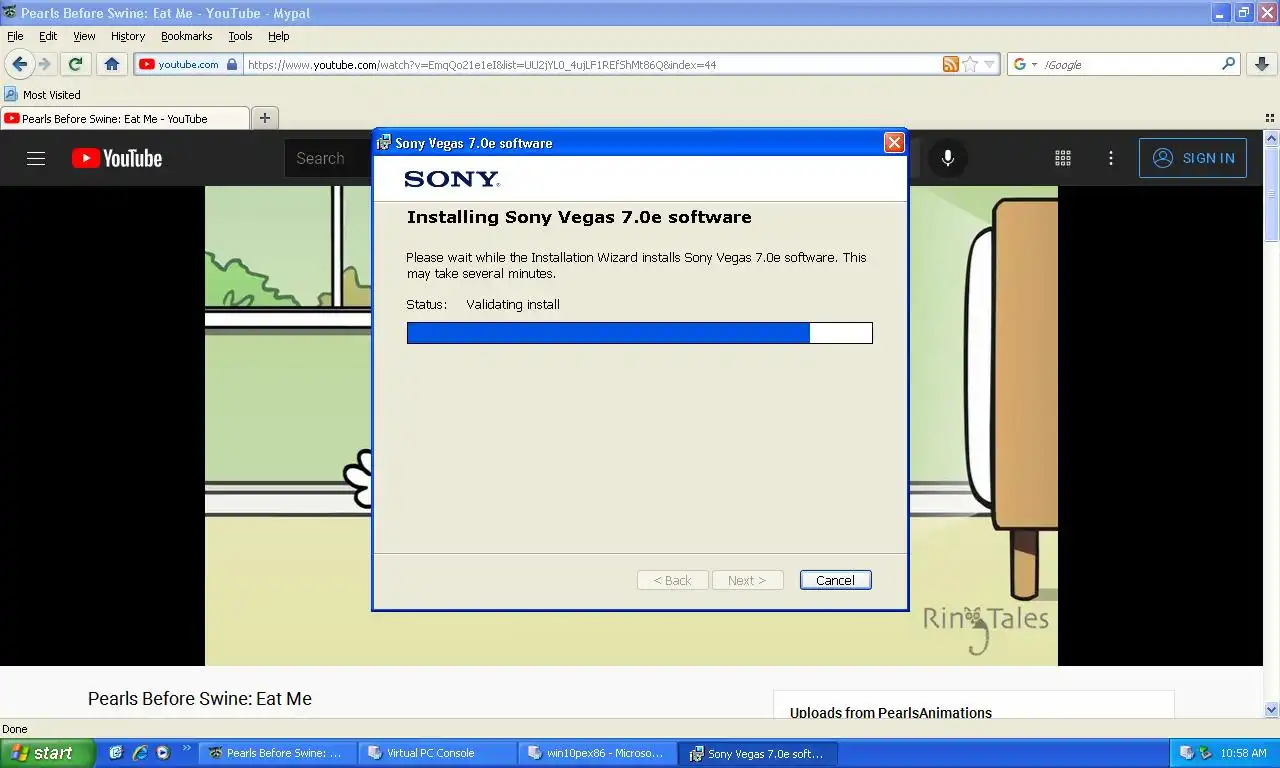Bookmark this page with the star icon

(970, 64)
